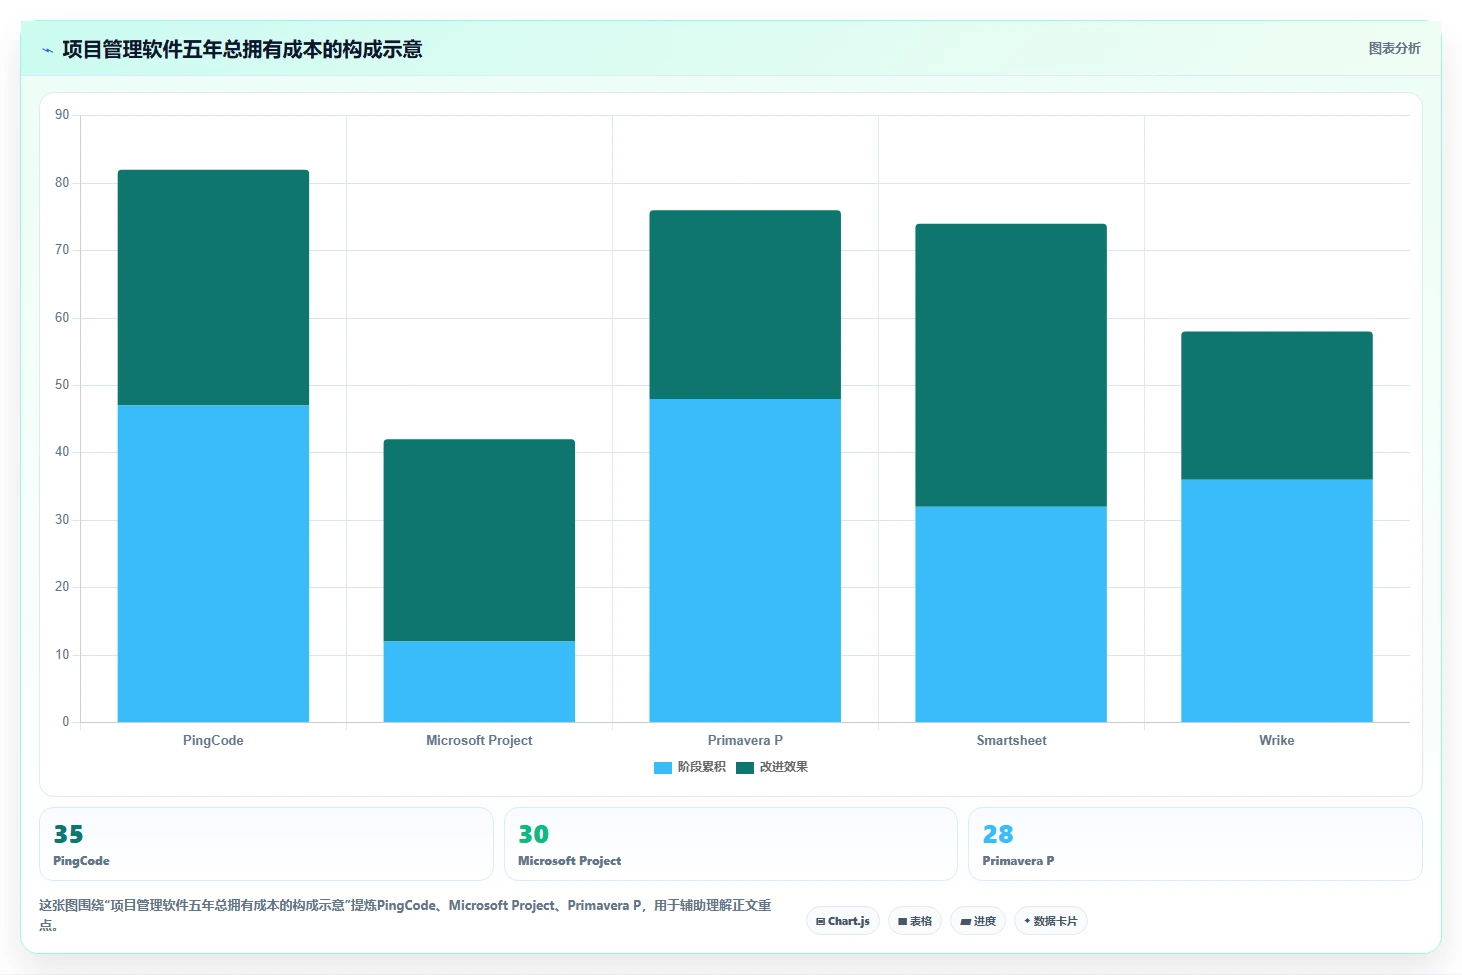Toggle the 阶段累积 legend color swatch
Viewport: 1462px width, 975px height.
[x=663, y=768]
